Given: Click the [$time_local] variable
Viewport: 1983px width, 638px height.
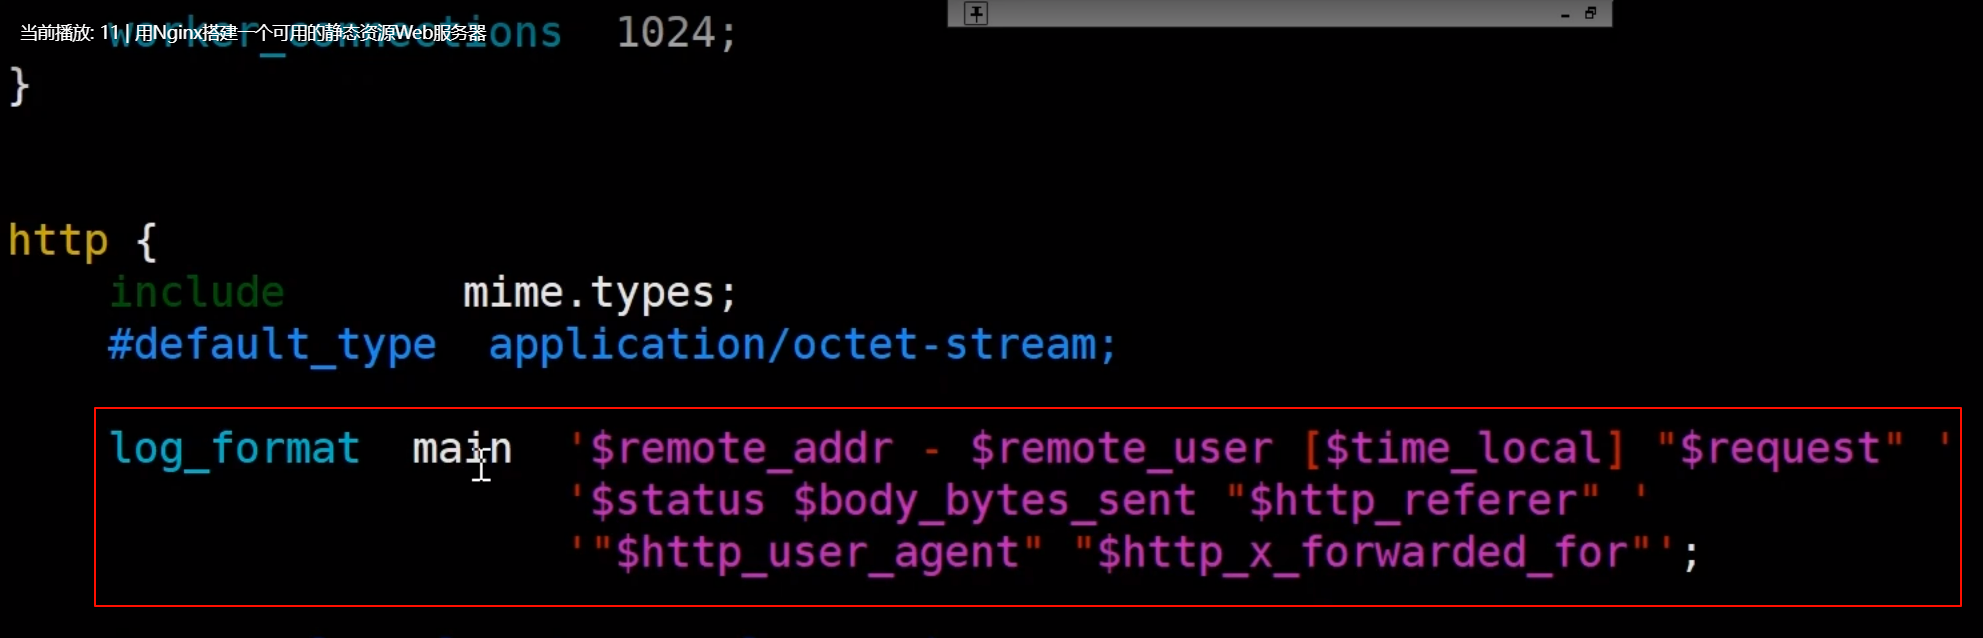Looking at the screenshot, I should [x=1464, y=449].
